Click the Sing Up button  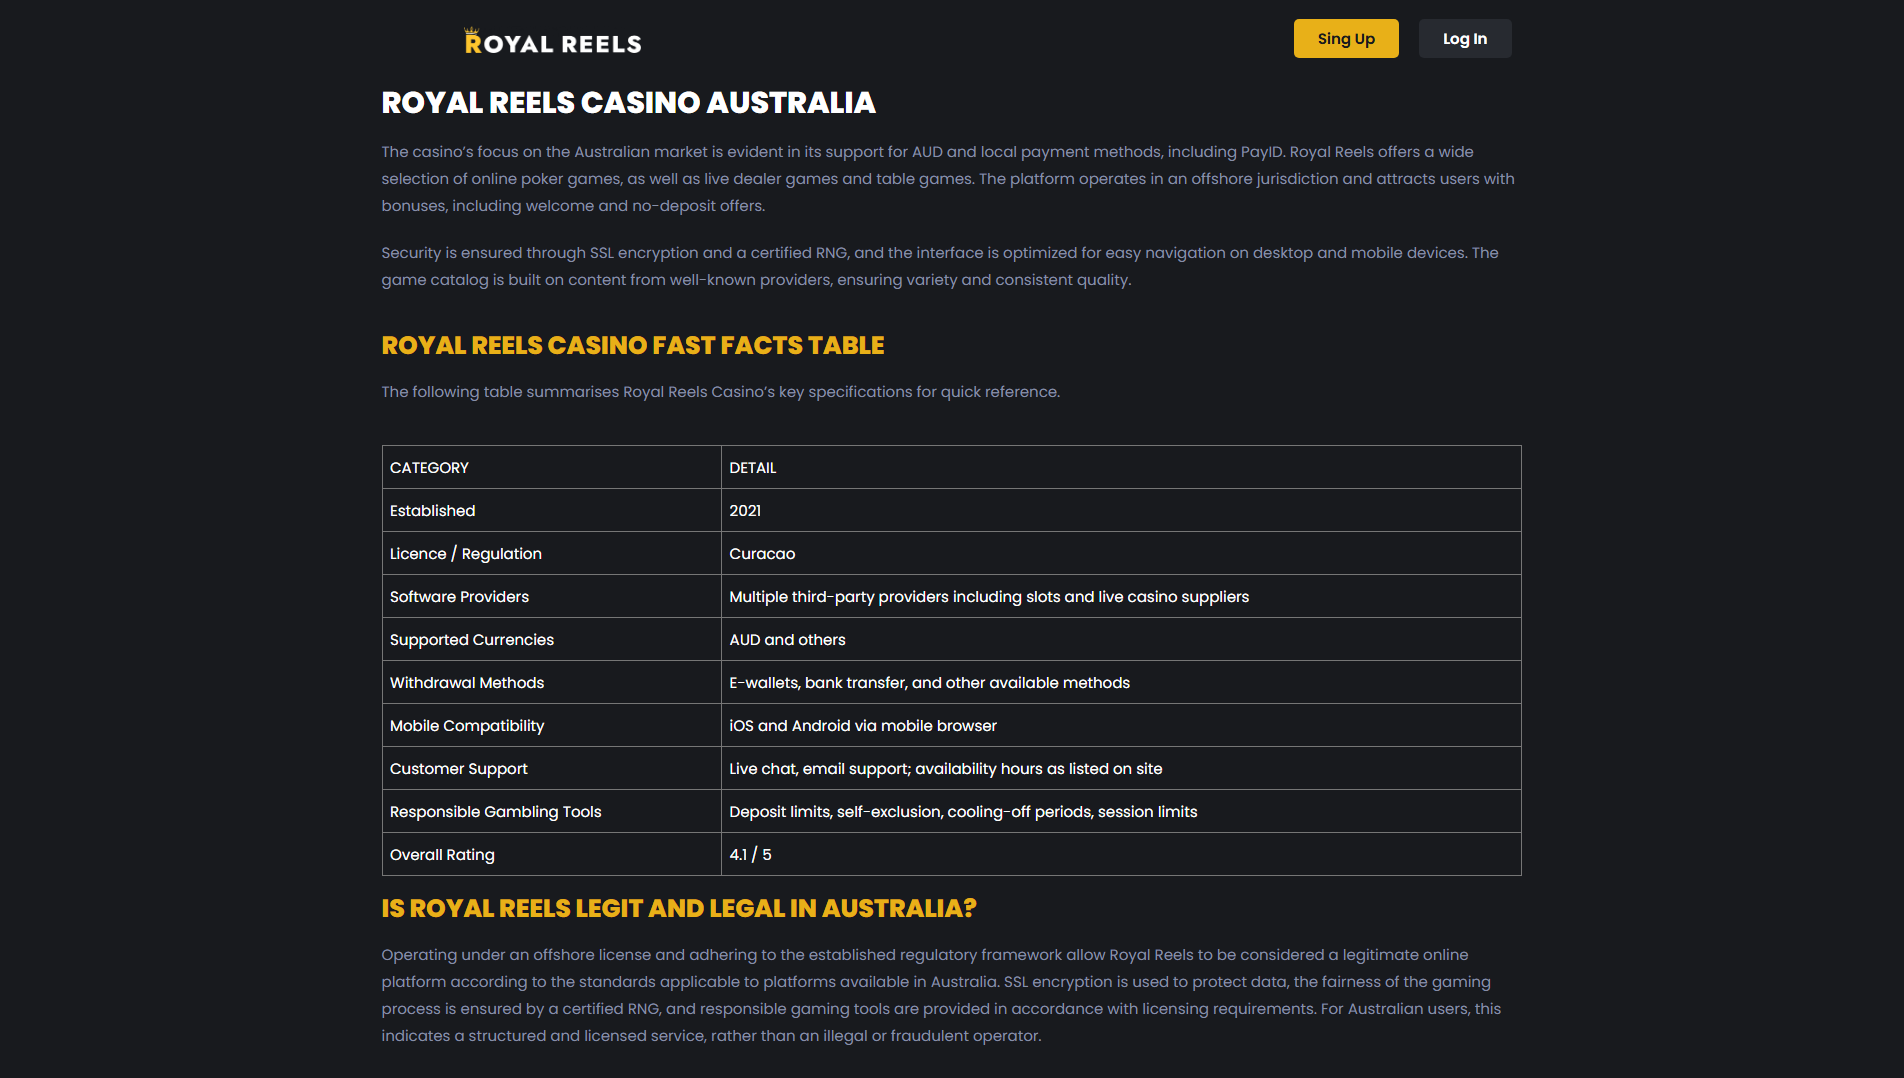coord(1346,39)
